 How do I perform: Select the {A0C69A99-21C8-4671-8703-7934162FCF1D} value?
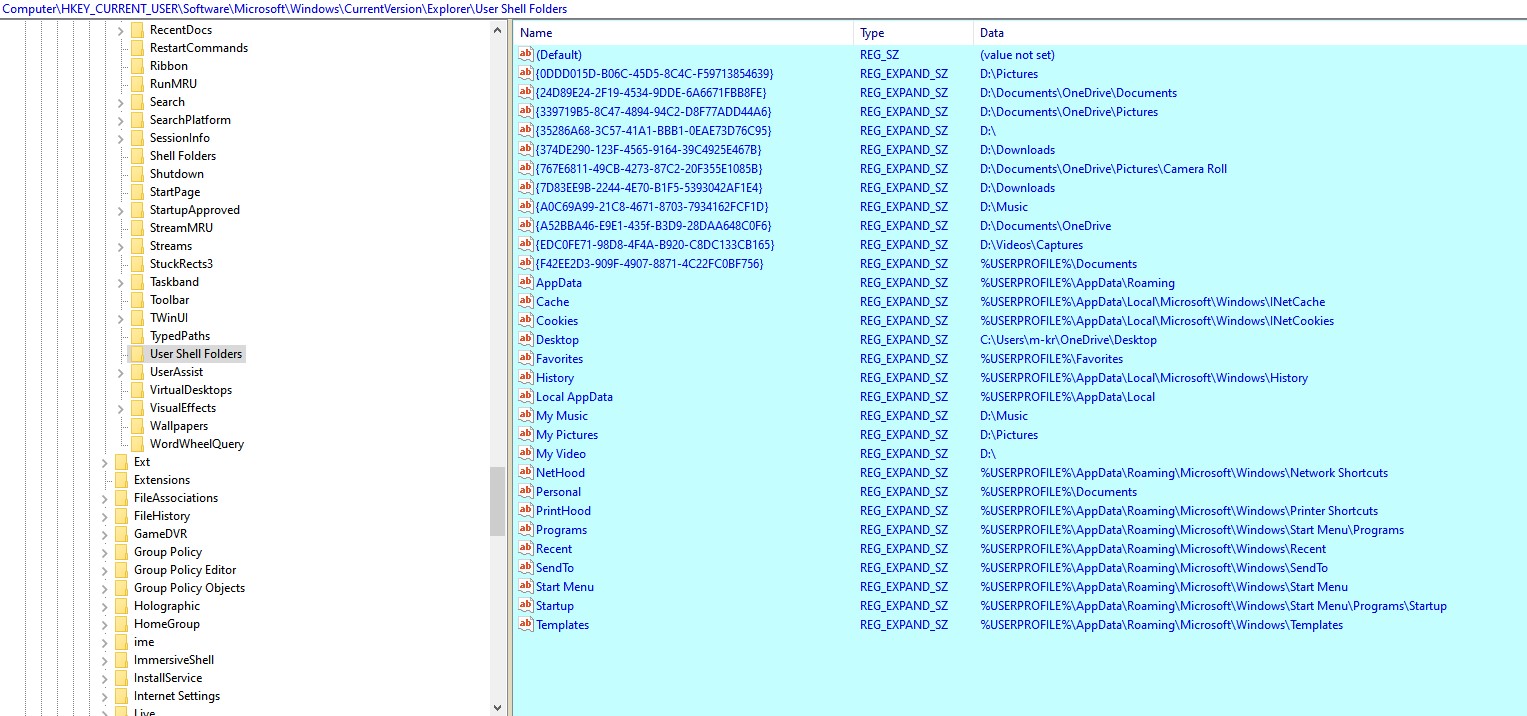[x=652, y=207]
